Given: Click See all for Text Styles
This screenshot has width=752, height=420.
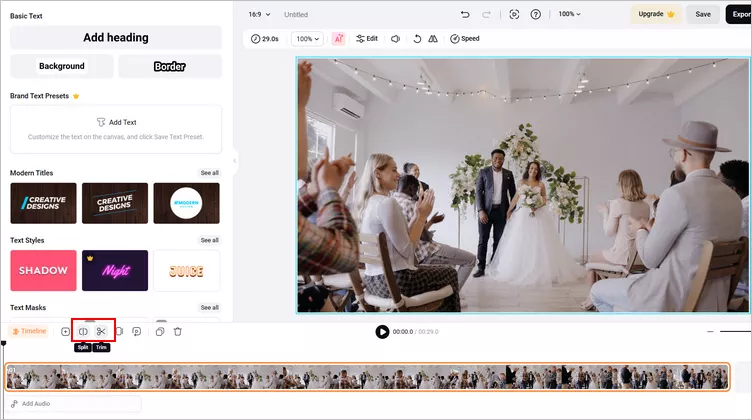Looking at the screenshot, I should pos(210,240).
